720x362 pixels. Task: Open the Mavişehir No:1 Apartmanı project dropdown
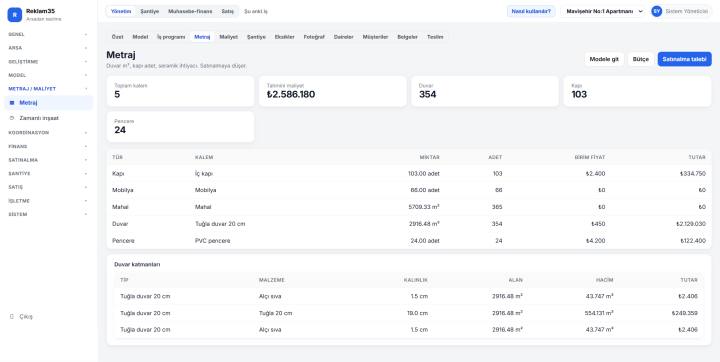pos(604,11)
